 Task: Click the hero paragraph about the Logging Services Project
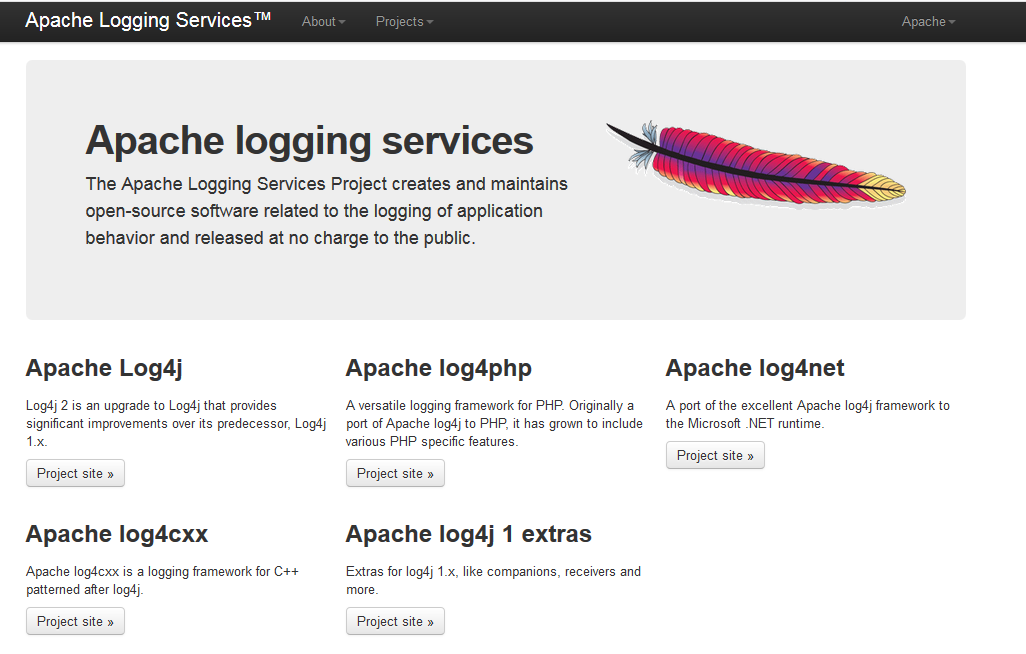pyautogui.click(x=327, y=211)
